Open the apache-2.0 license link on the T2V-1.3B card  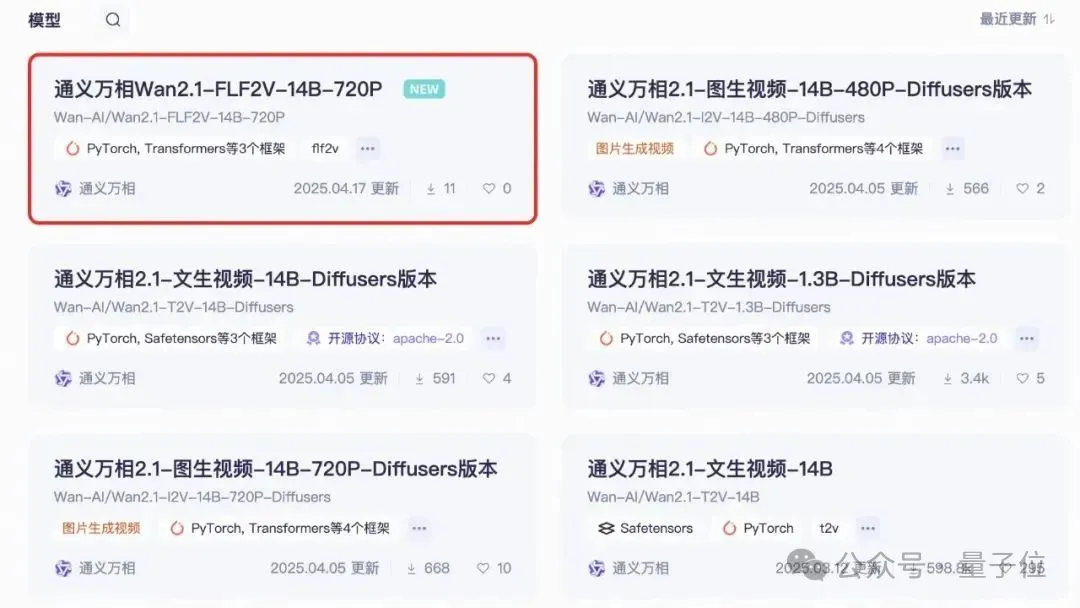[x=962, y=339]
